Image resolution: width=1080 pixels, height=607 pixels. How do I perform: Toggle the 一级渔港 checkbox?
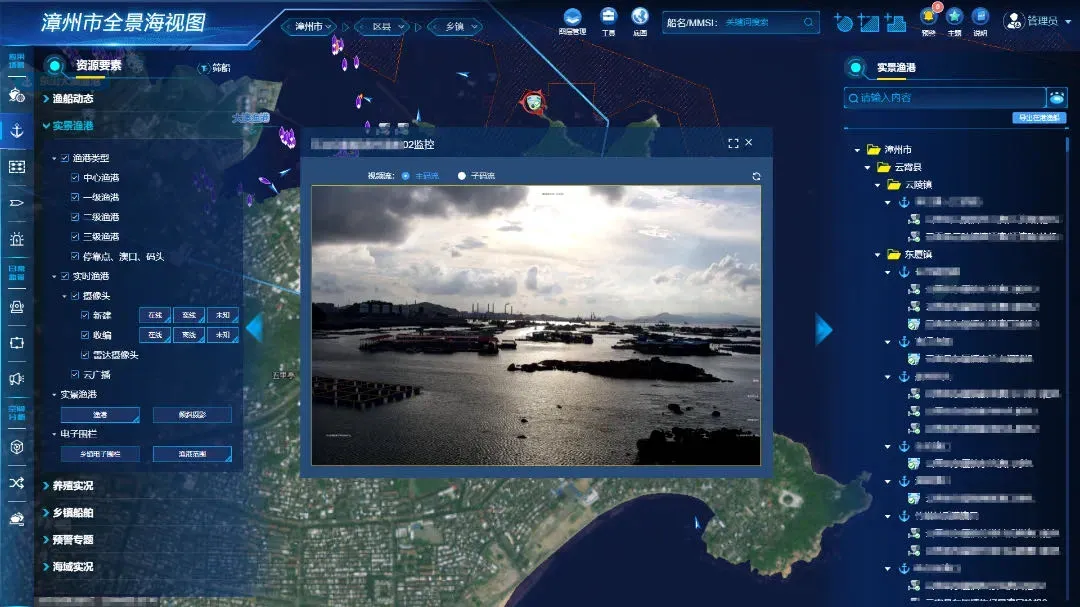(75, 197)
